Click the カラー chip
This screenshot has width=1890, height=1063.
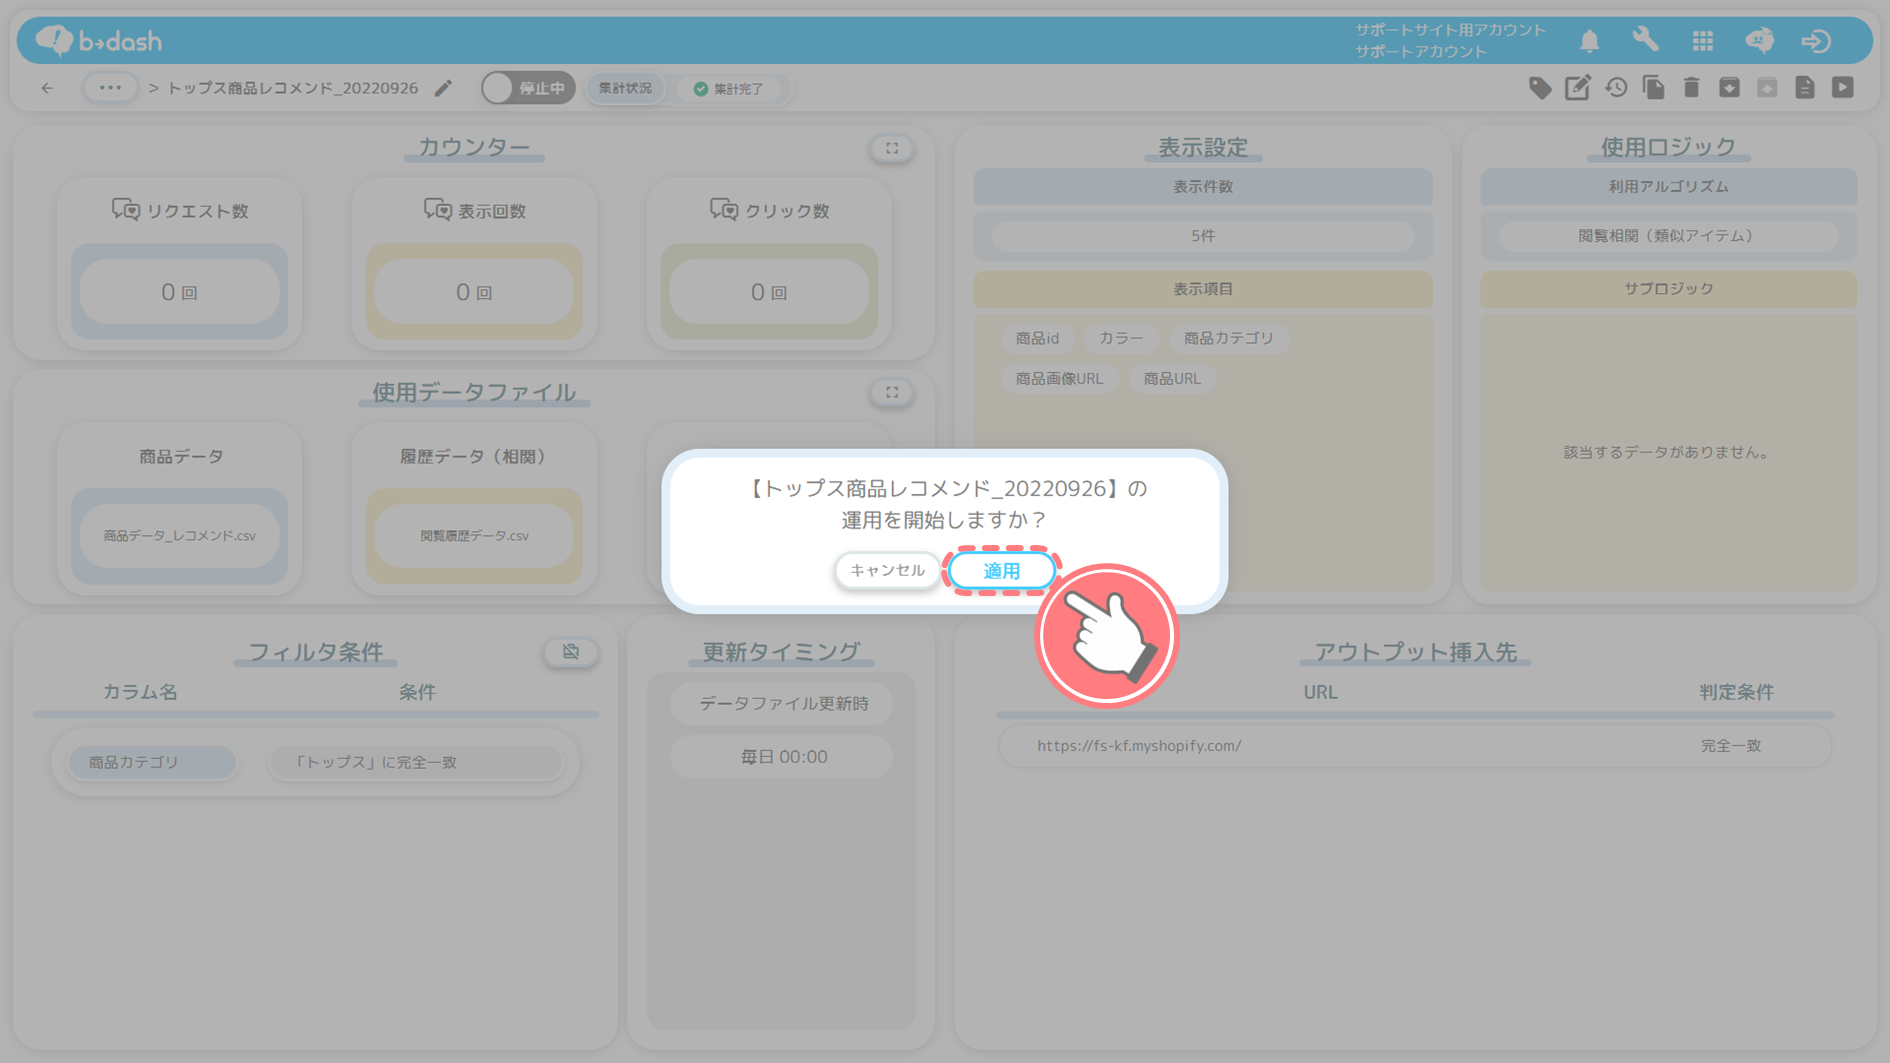1121,338
